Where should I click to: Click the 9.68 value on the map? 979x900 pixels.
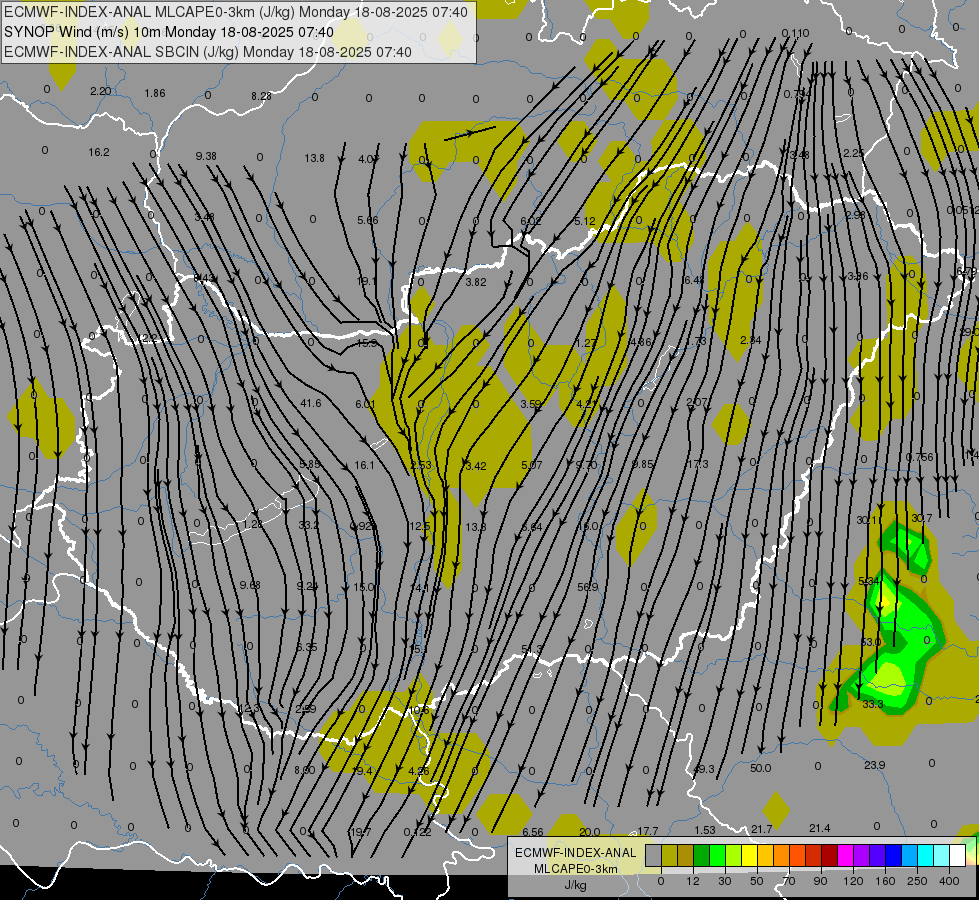(250, 585)
